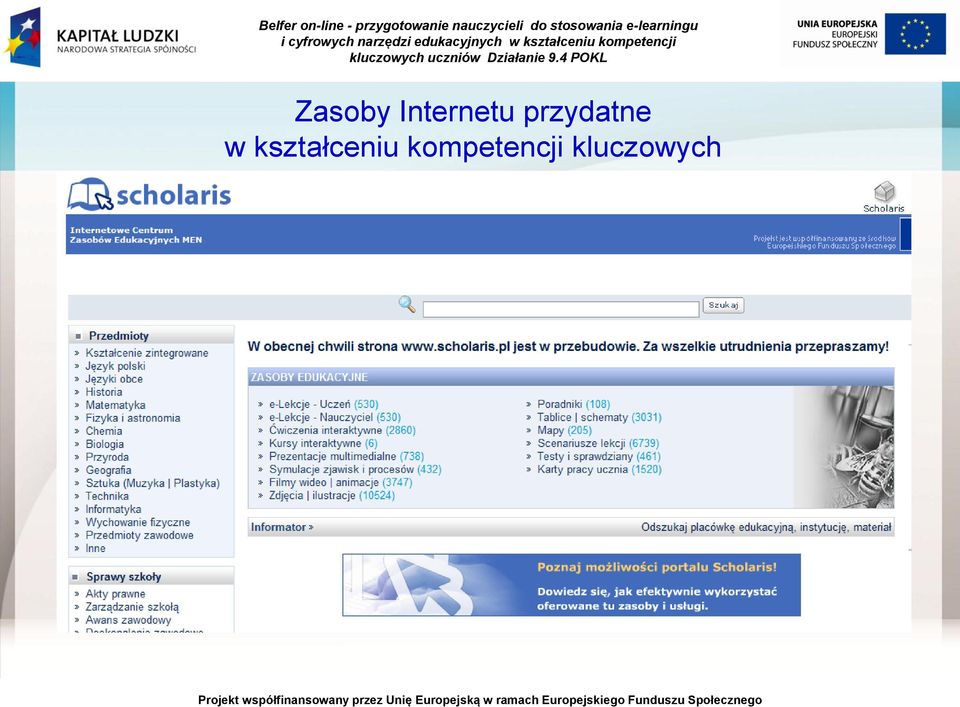The width and height of the screenshot is (960, 707).
Task: Open Informatyka subject
Action: [x=113, y=509]
